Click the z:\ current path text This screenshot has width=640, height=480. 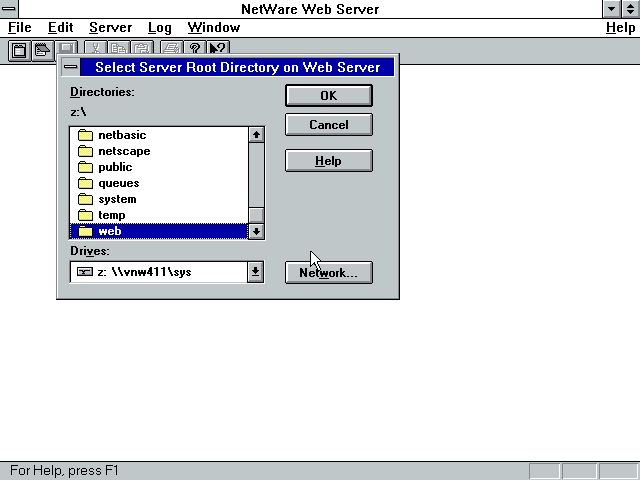[x=78, y=112]
